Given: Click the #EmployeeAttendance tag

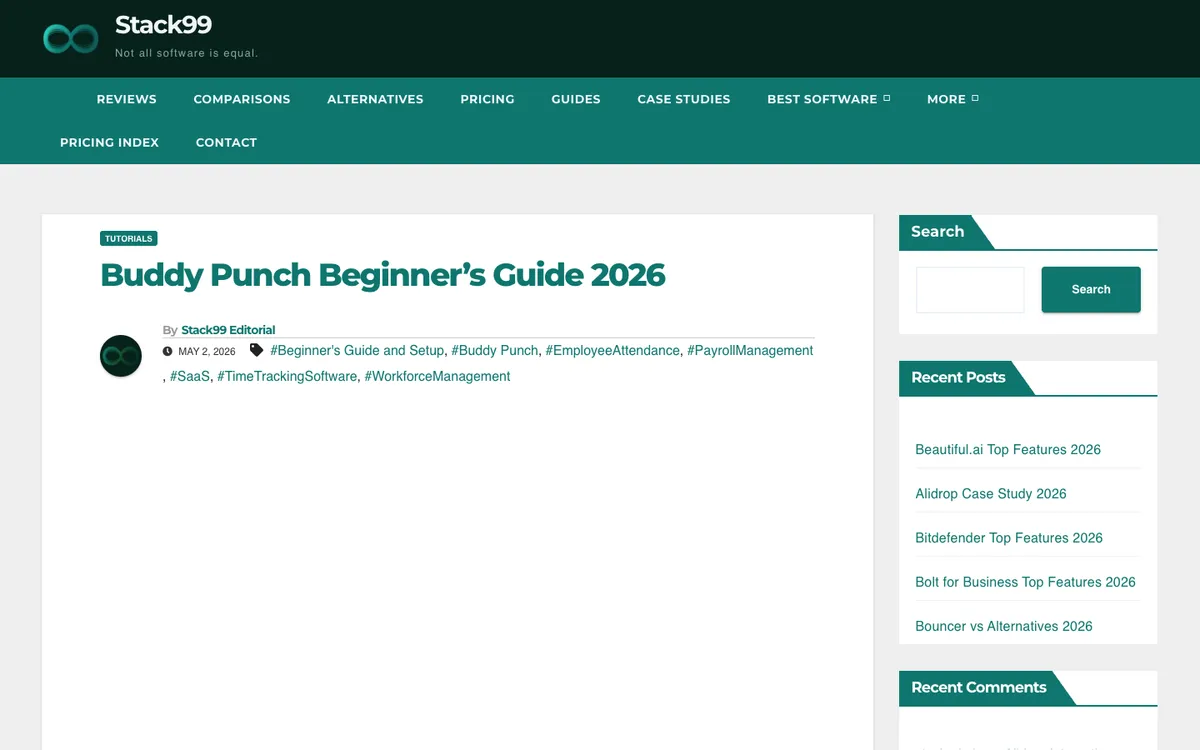Looking at the screenshot, I should click(x=613, y=350).
